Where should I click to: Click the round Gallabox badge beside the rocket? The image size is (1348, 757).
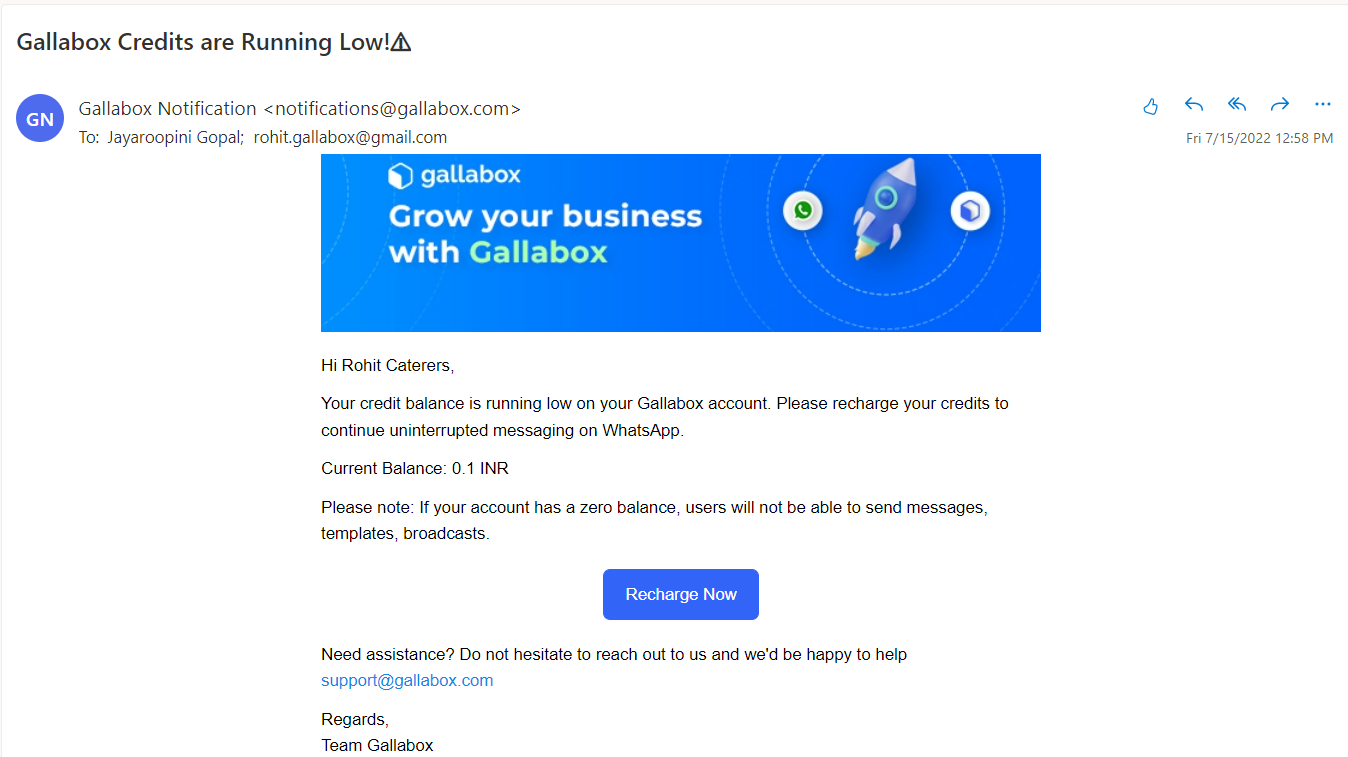(x=969, y=210)
